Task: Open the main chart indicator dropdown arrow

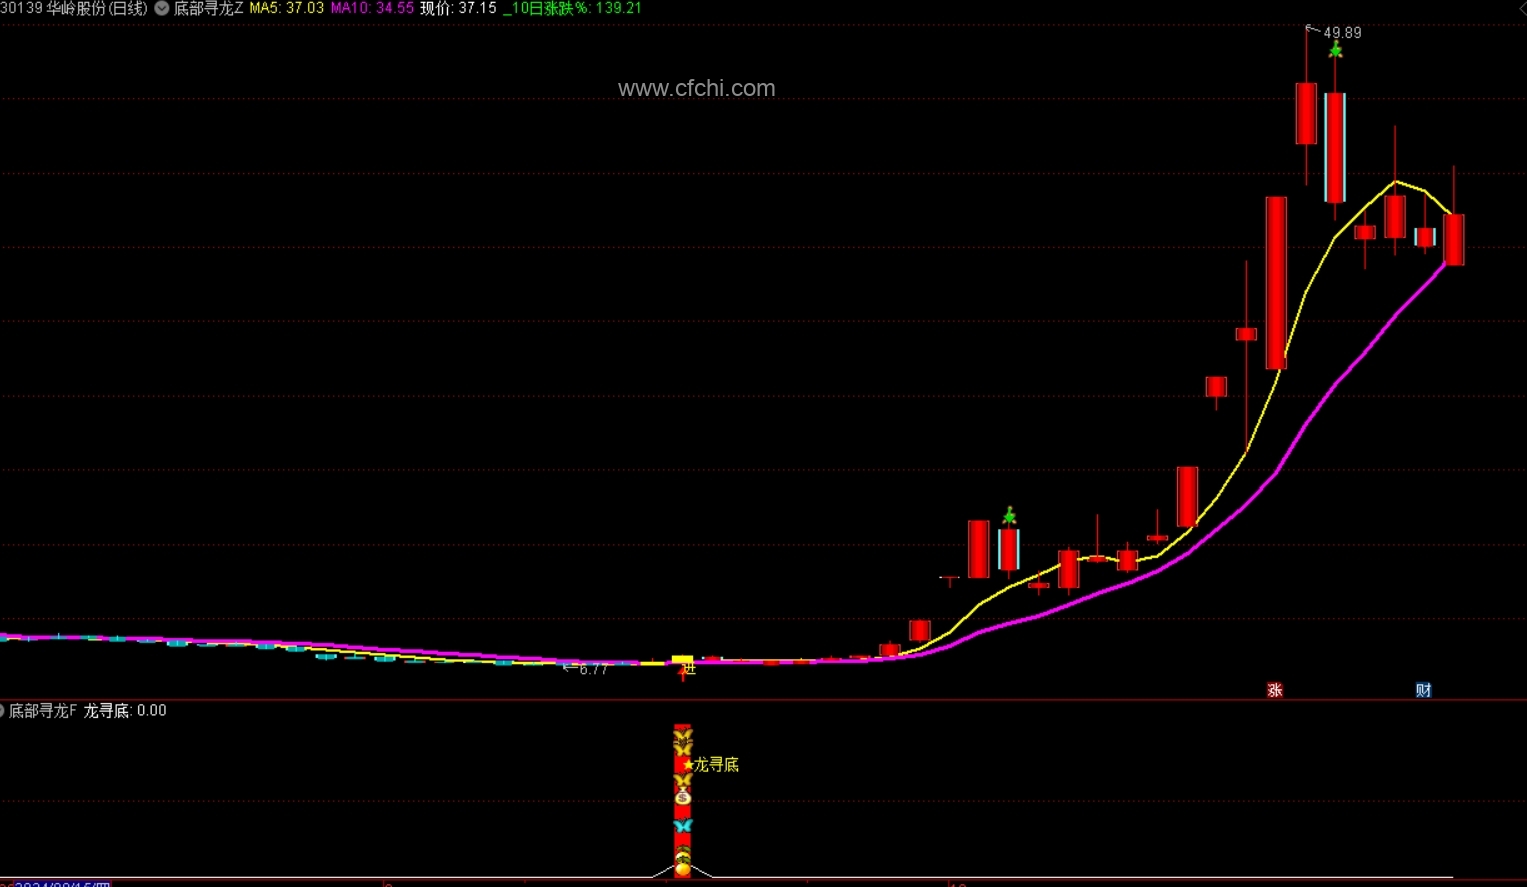Action: tap(161, 8)
